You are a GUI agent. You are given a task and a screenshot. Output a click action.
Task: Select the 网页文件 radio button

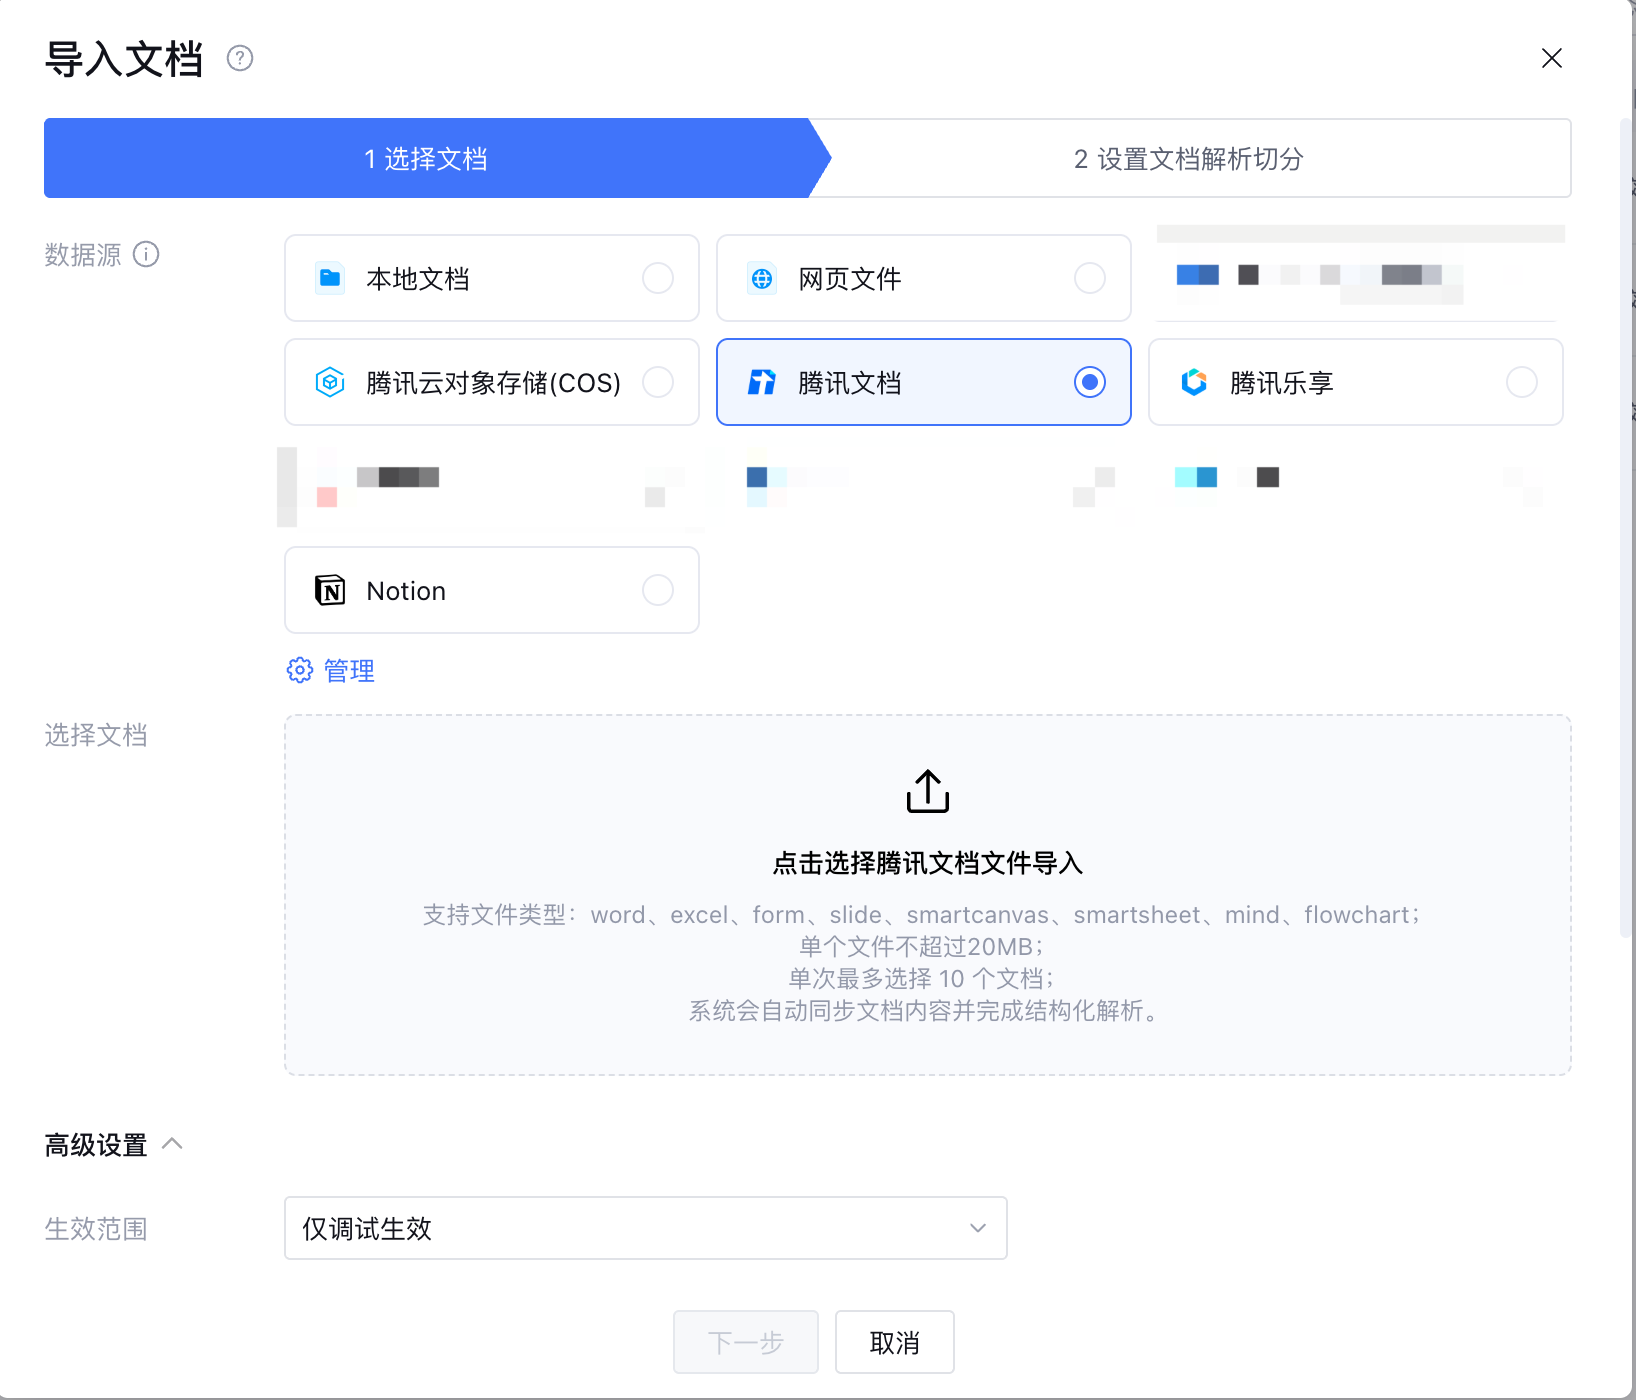1090,278
